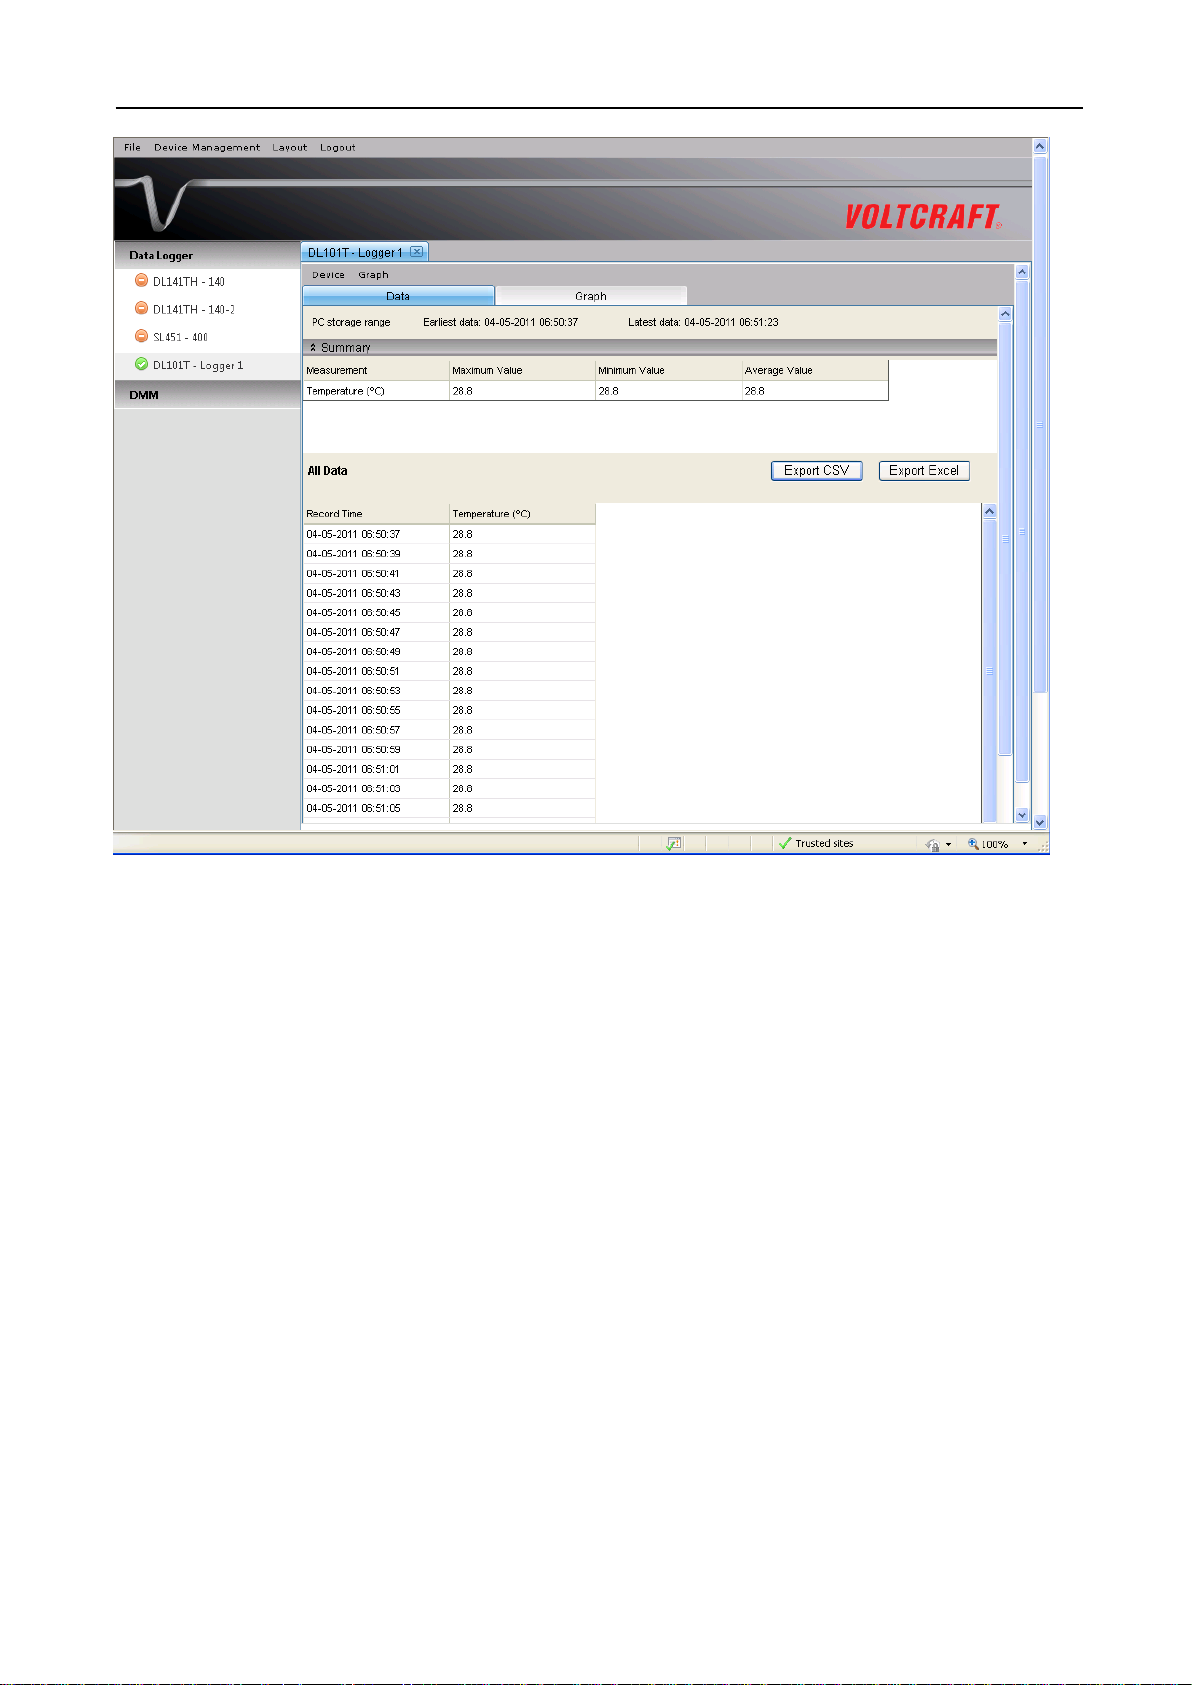Select DL141TH - 140-2 logger in sidebar
1192x1685 pixels.
(194, 310)
